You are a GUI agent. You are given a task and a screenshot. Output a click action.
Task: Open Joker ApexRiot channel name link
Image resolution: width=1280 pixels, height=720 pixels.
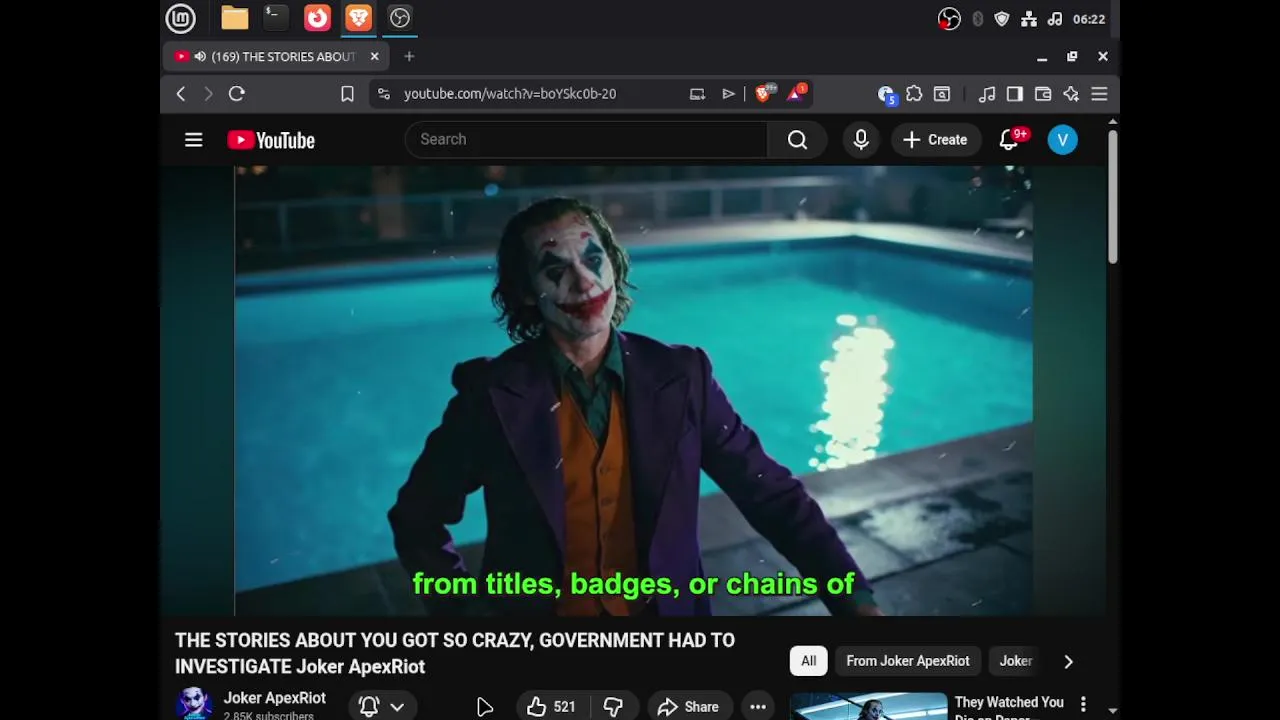coord(275,698)
